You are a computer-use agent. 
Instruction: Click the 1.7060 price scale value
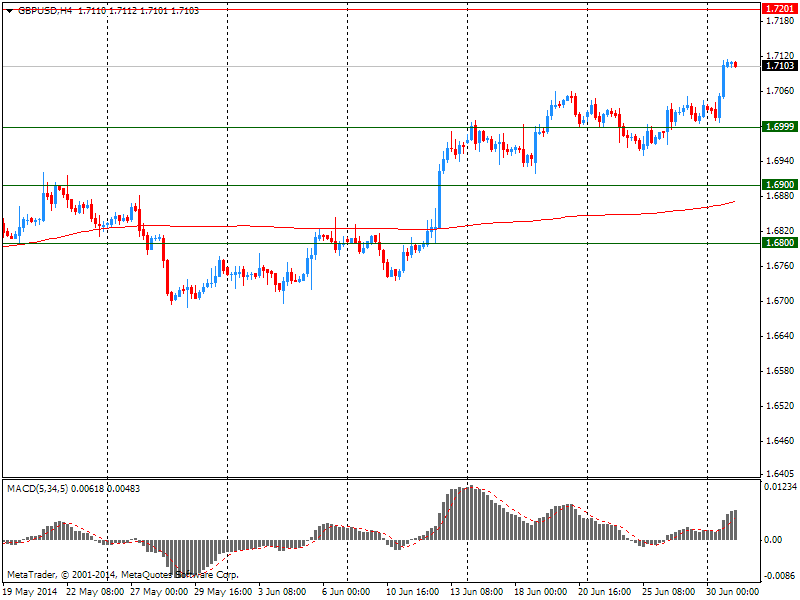pos(781,91)
